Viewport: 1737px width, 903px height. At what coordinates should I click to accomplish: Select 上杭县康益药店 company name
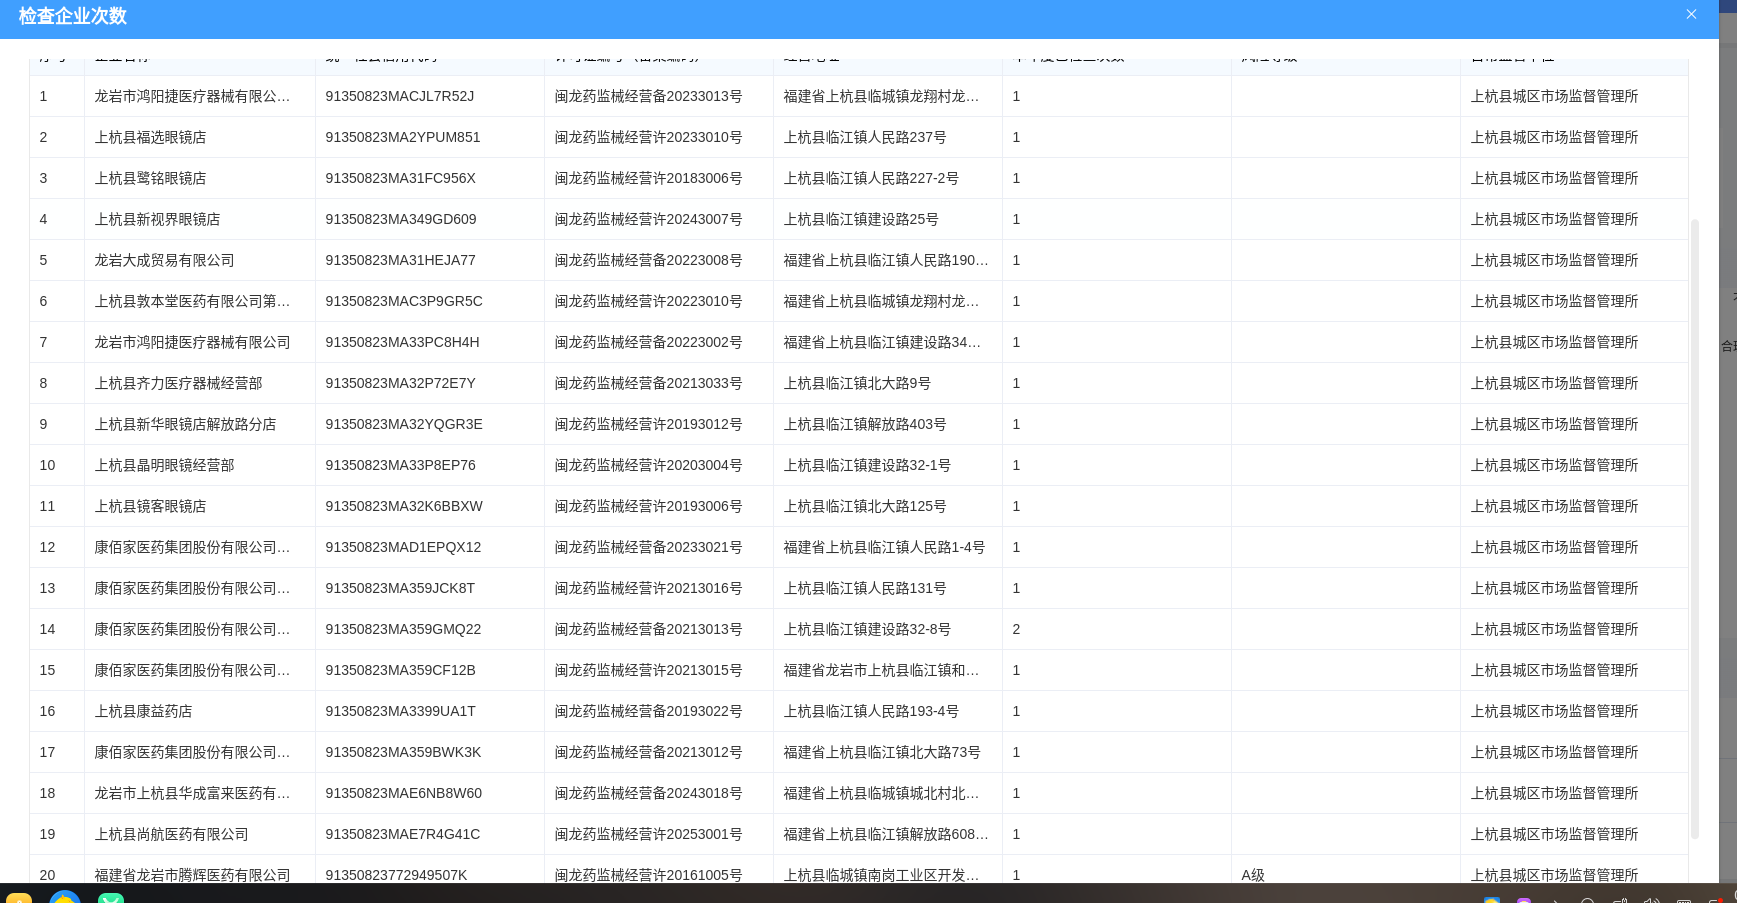(143, 711)
